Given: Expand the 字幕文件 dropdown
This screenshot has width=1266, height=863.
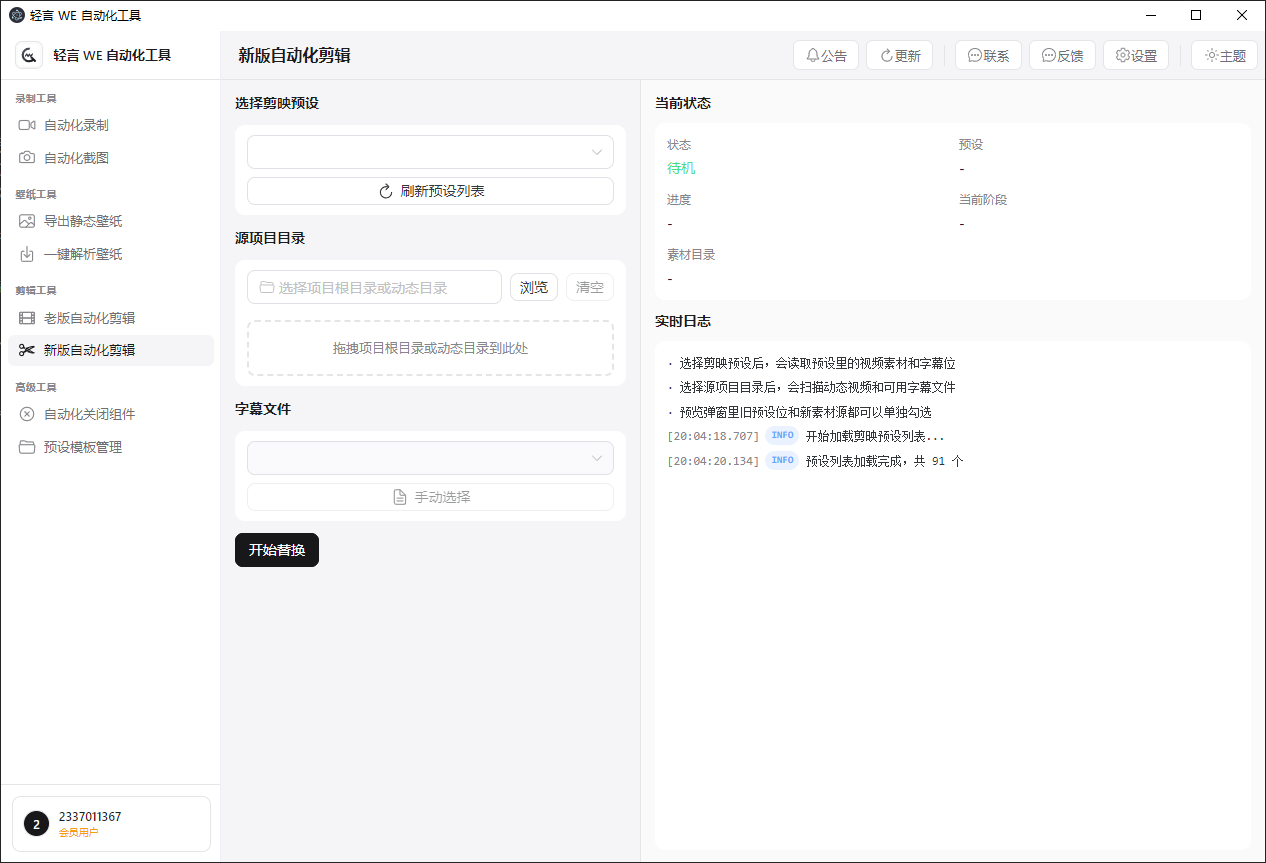Looking at the screenshot, I should [430, 457].
